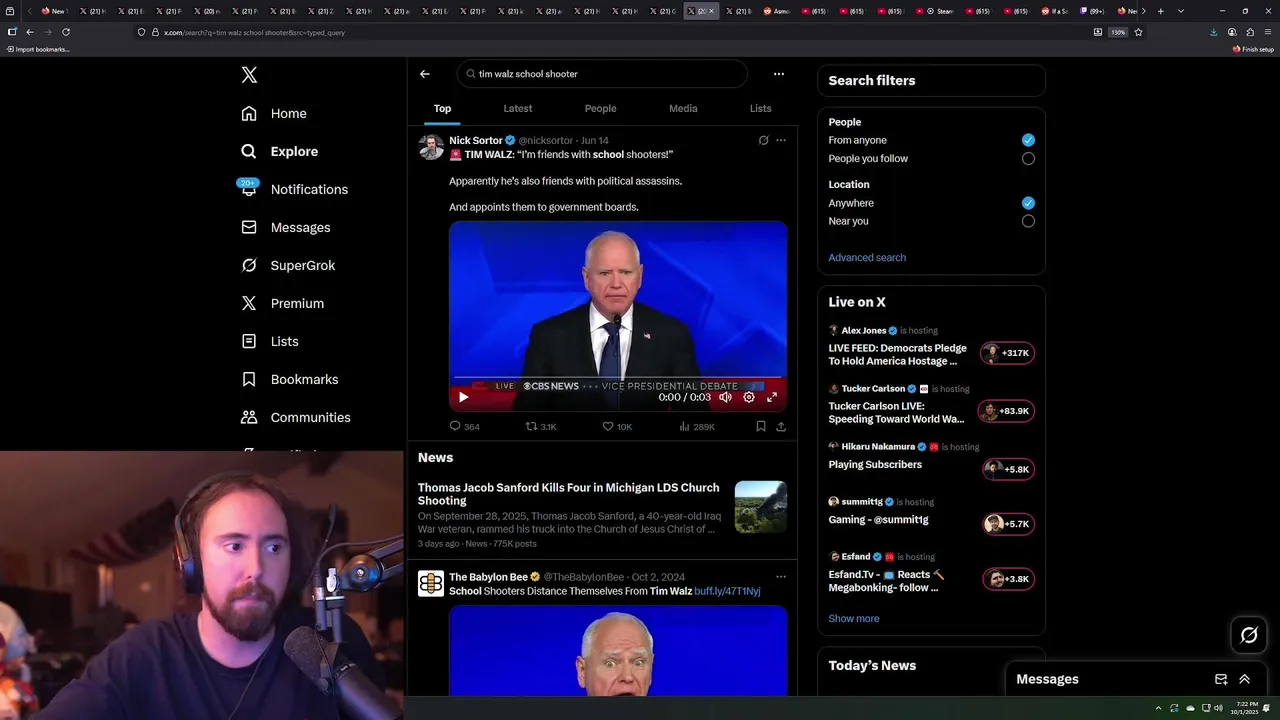View analytics 289K on post
This screenshot has width=1280, height=720.
click(697, 426)
